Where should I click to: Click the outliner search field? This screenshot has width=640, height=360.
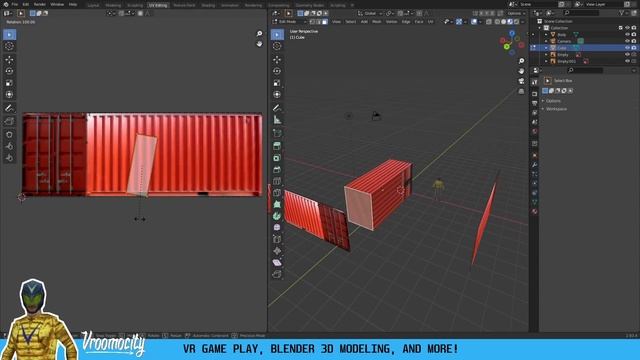[580, 13]
